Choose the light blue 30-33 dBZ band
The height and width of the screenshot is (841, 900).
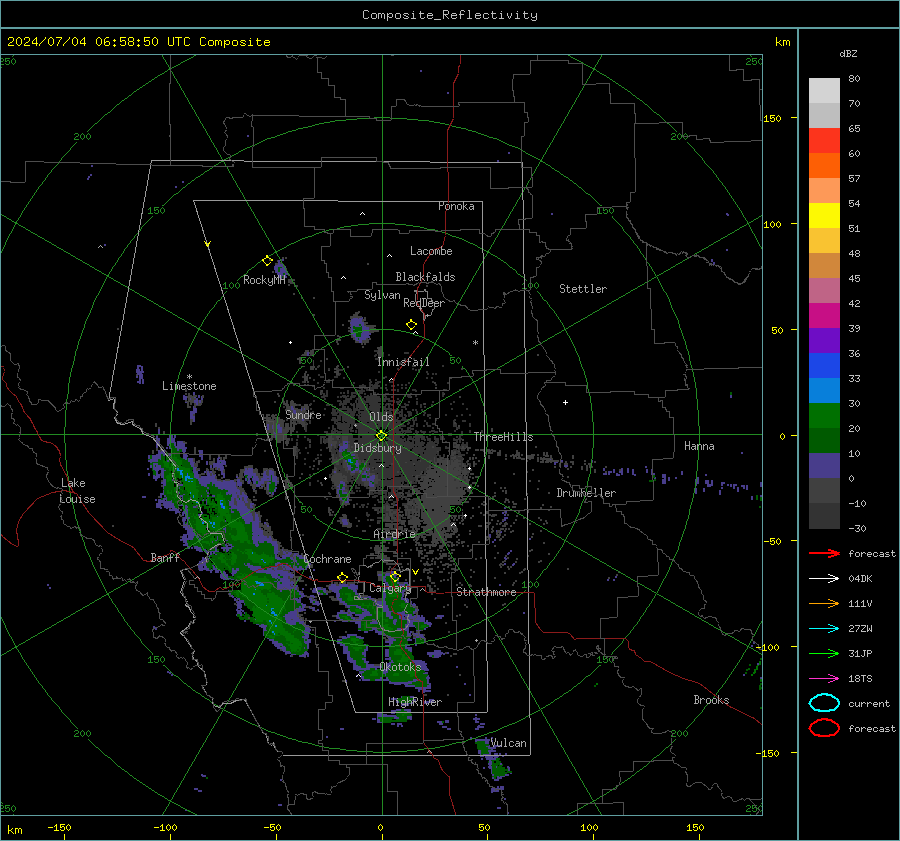click(824, 391)
